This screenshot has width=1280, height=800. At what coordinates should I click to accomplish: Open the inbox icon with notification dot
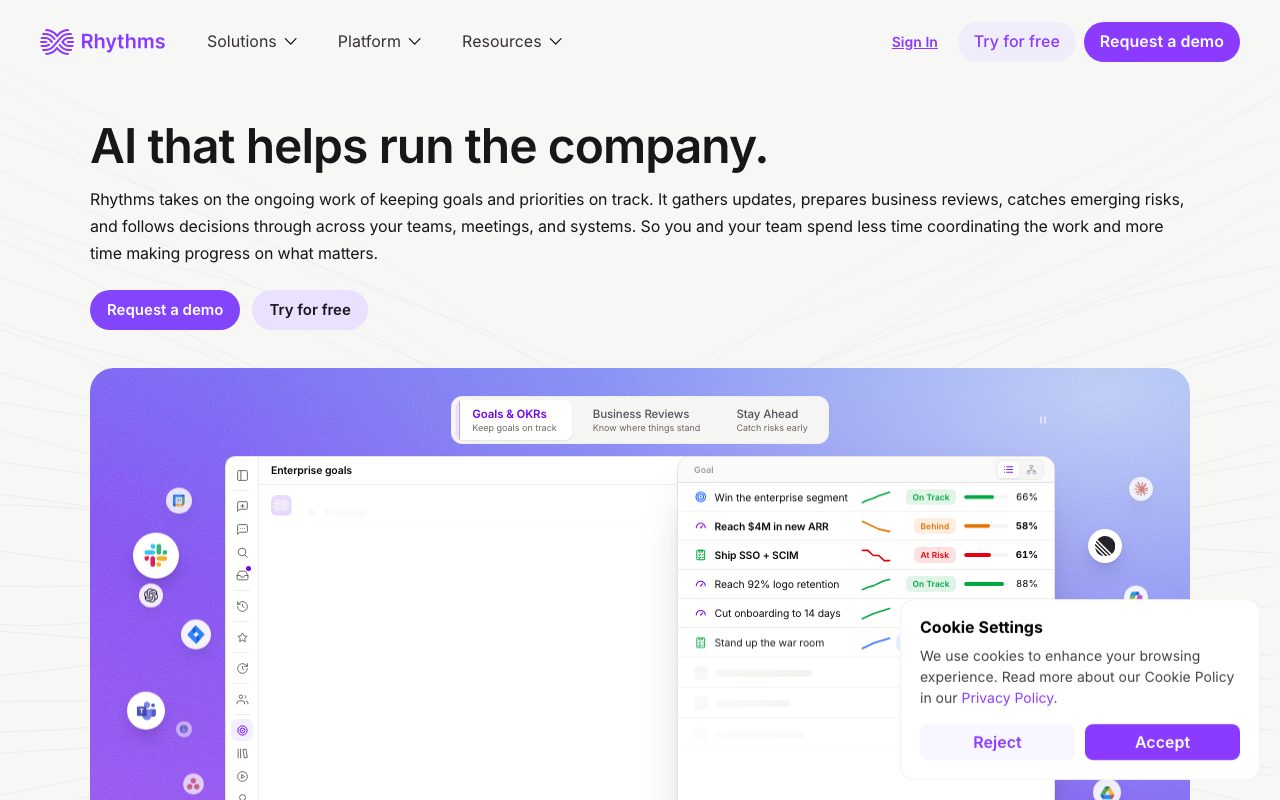point(242,575)
